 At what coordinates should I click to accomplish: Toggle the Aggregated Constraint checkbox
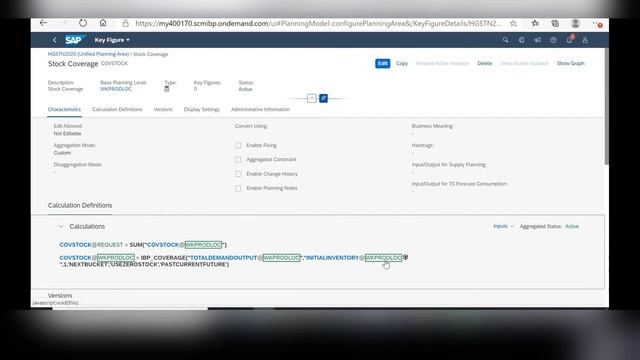[238, 160]
